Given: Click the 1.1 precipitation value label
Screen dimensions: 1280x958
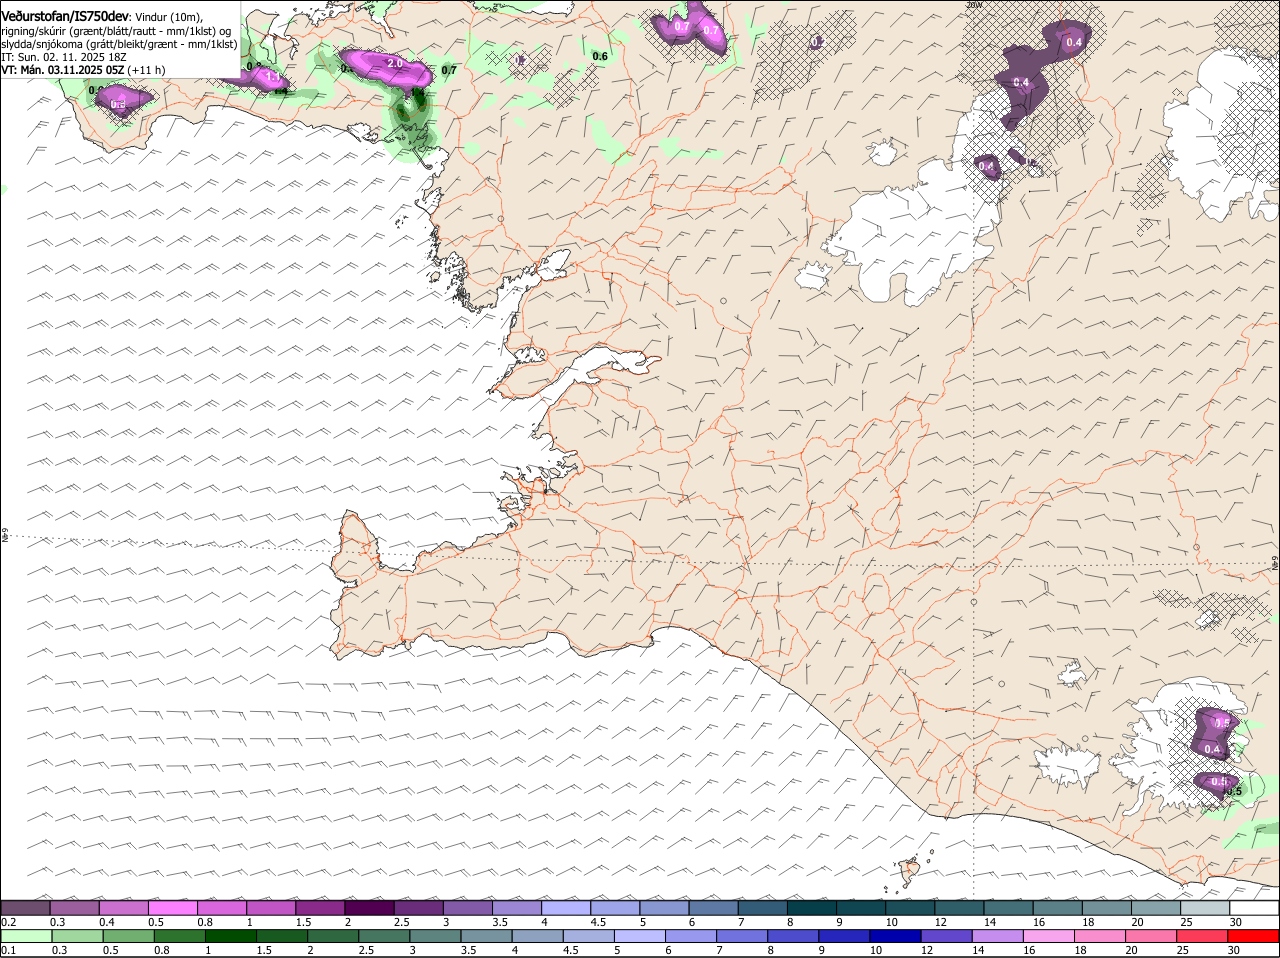Looking at the screenshot, I should tap(273, 77).
